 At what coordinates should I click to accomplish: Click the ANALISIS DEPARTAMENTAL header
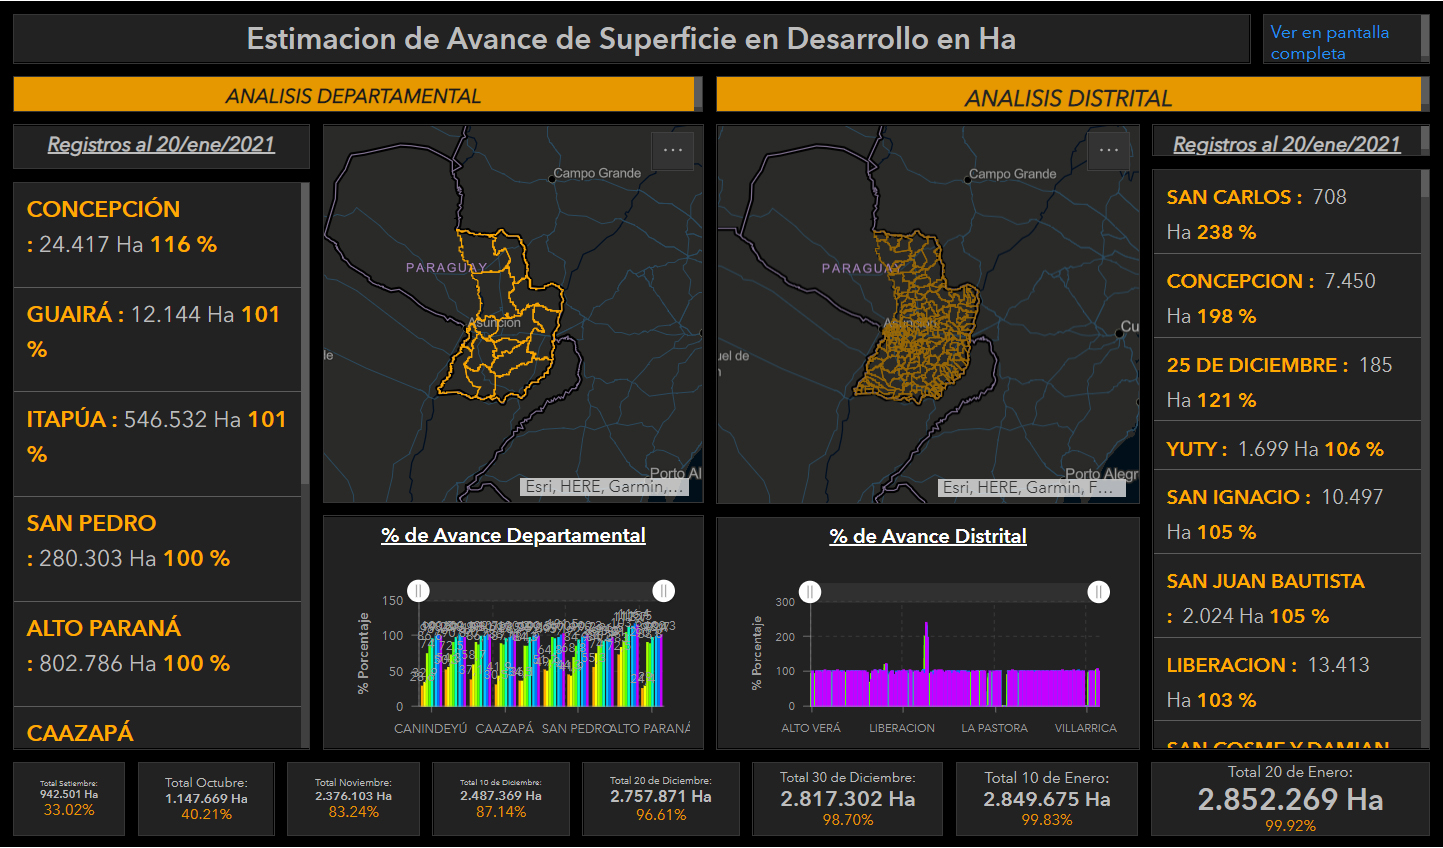(353, 96)
